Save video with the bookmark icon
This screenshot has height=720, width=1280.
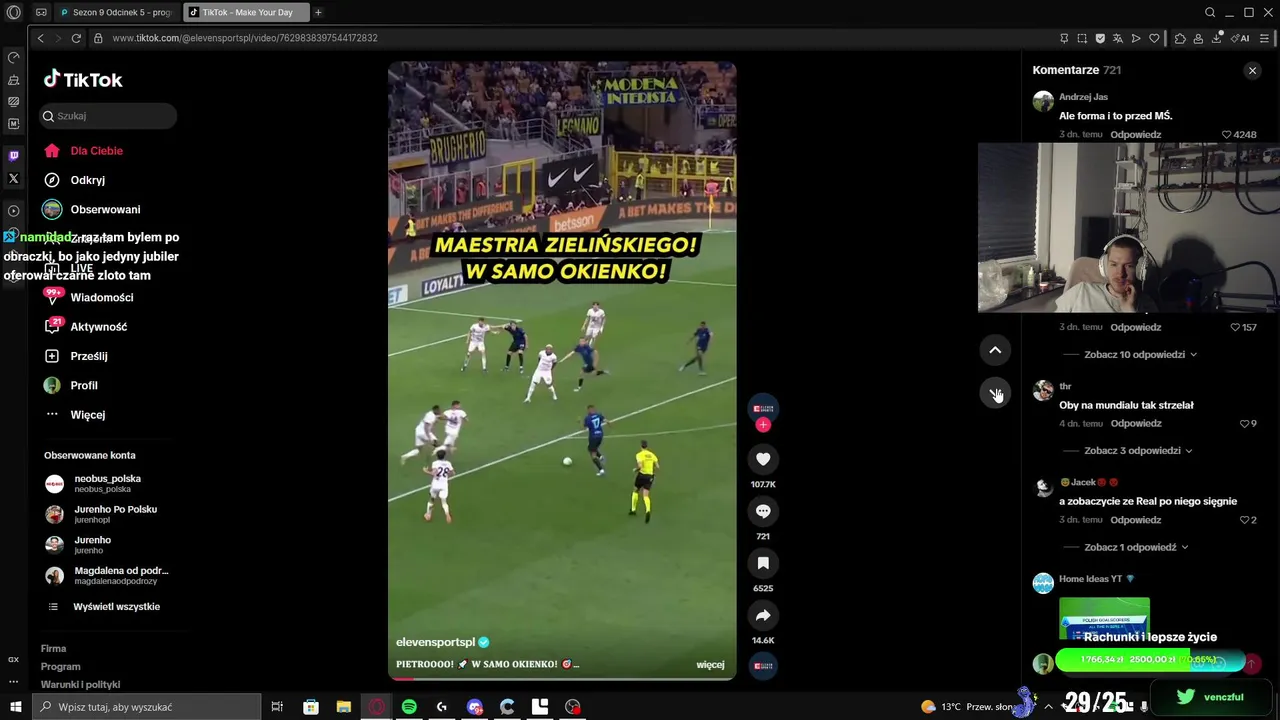point(763,563)
